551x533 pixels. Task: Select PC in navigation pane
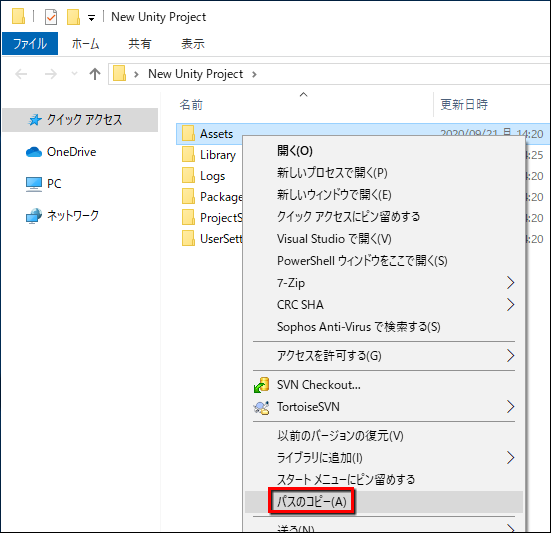[x=54, y=183]
